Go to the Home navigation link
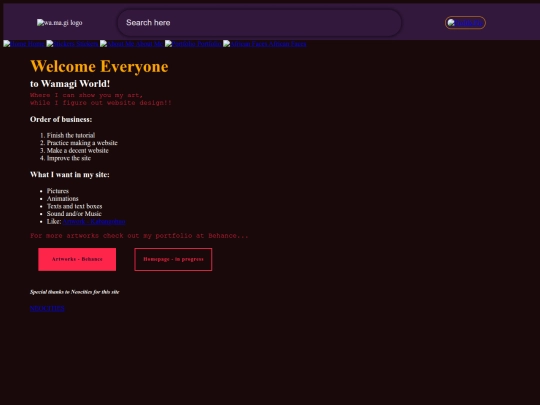The height and width of the screenshot is (405, 540). click(24, 44)
